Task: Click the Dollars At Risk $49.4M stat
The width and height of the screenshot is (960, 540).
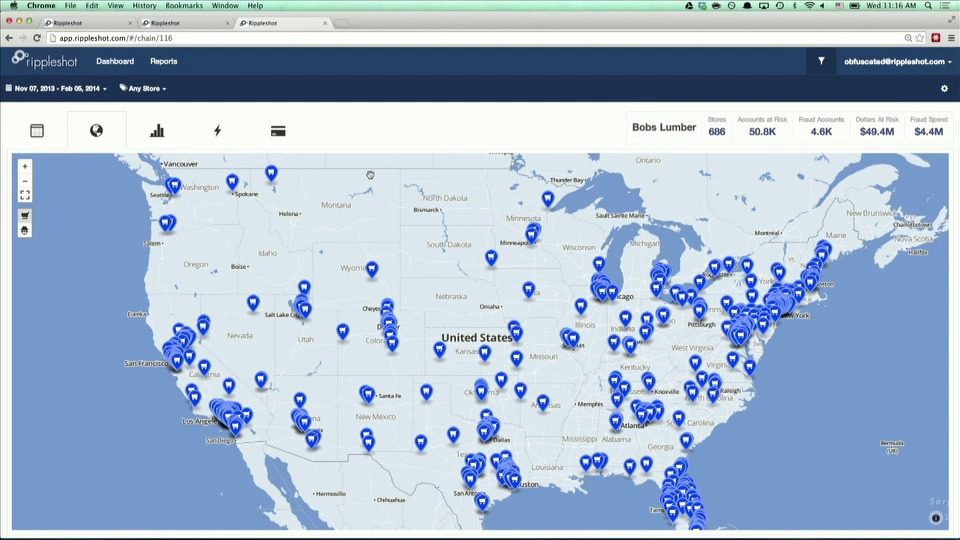Action: click(x=877, y=127)
